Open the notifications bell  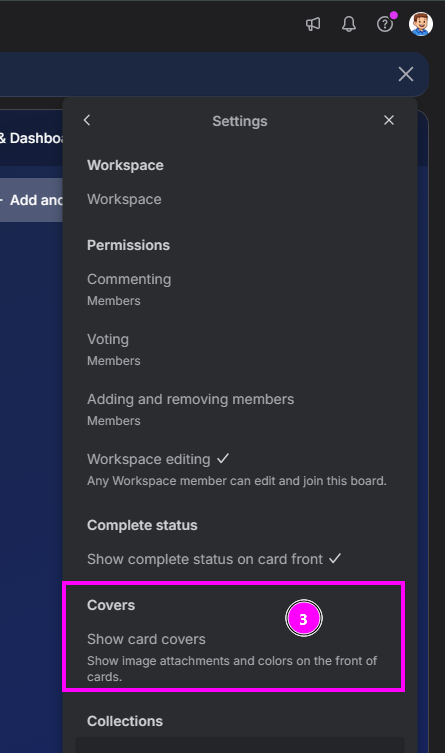(349, 24)
